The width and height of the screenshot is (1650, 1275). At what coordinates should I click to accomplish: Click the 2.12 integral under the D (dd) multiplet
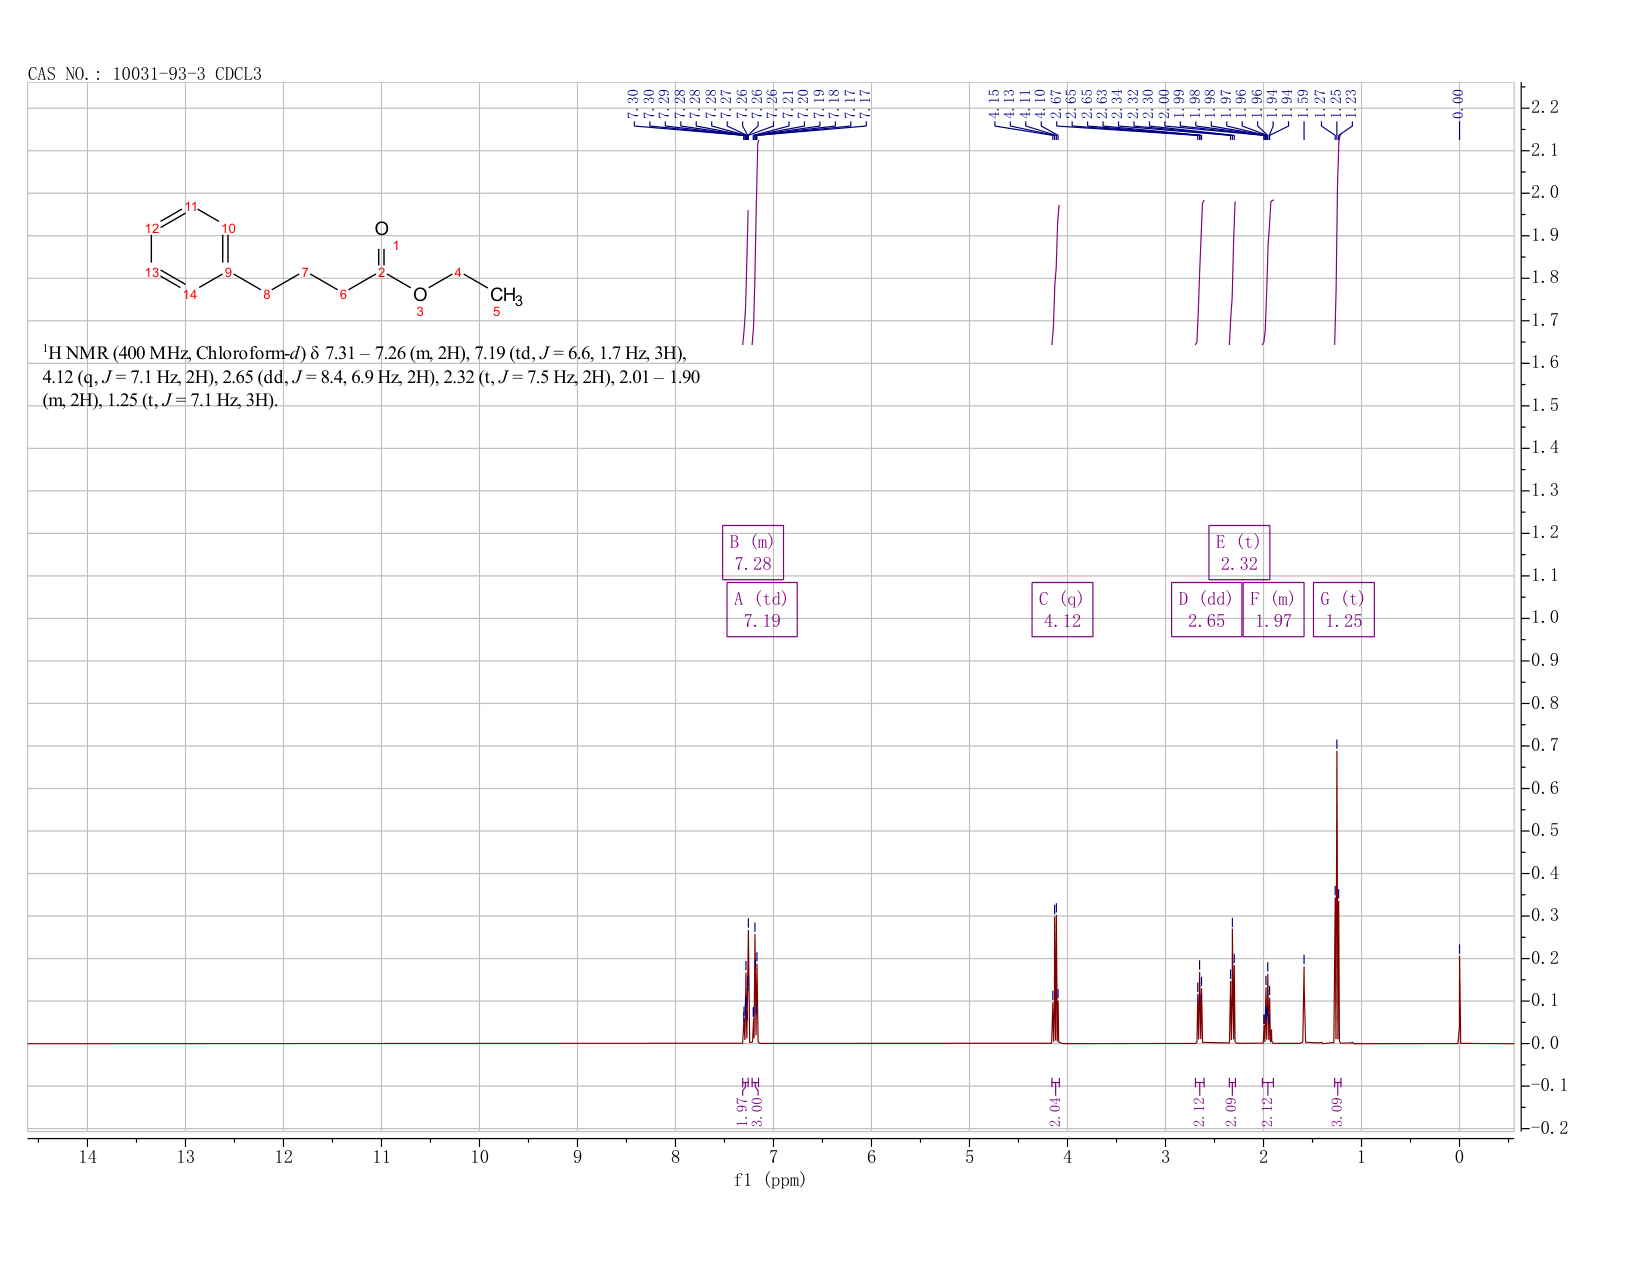(1199, 1111)
